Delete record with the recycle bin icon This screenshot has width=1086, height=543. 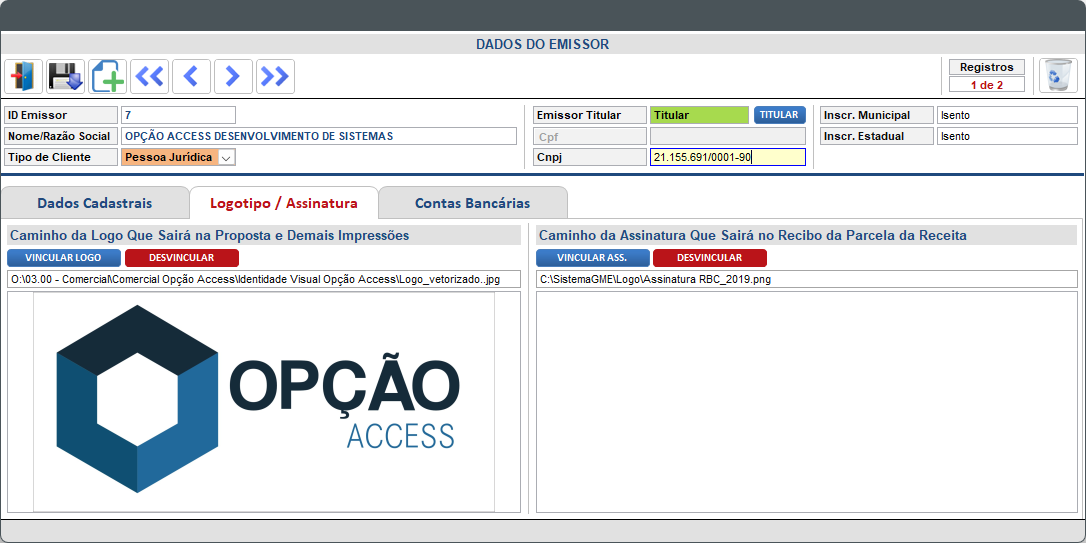(x=1058, y=75)
